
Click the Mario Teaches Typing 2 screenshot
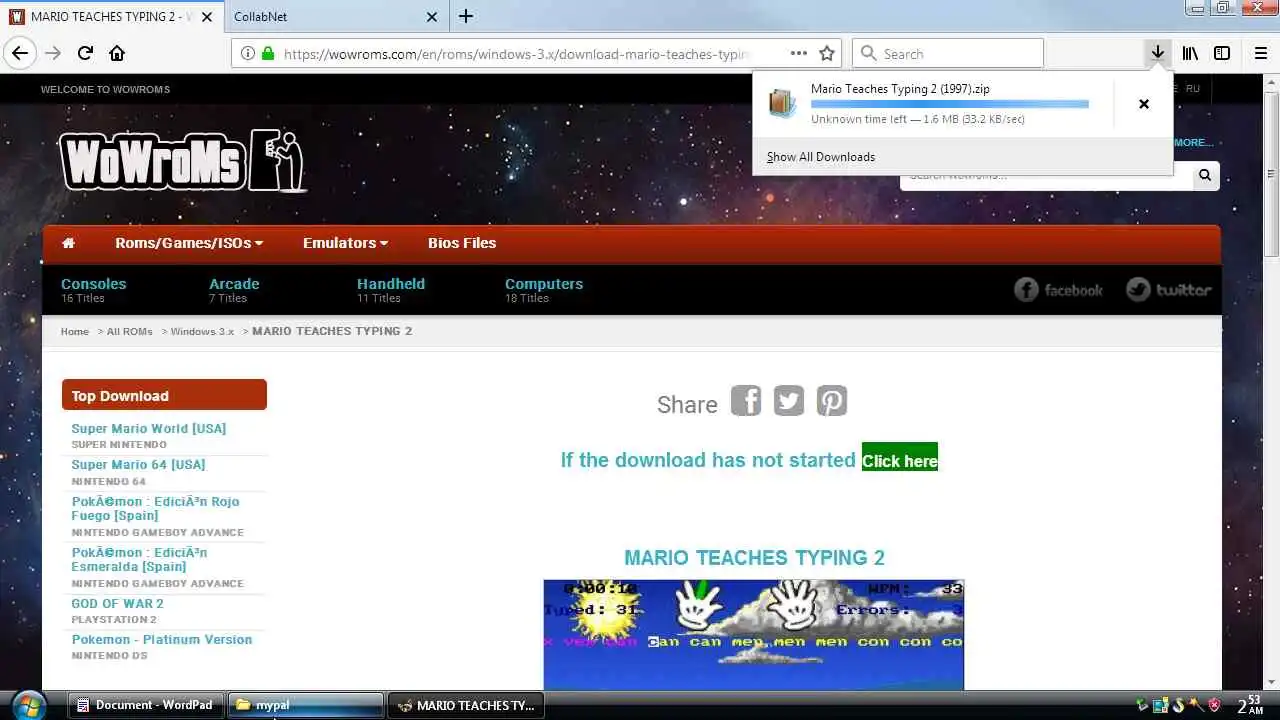coord(754,635)
